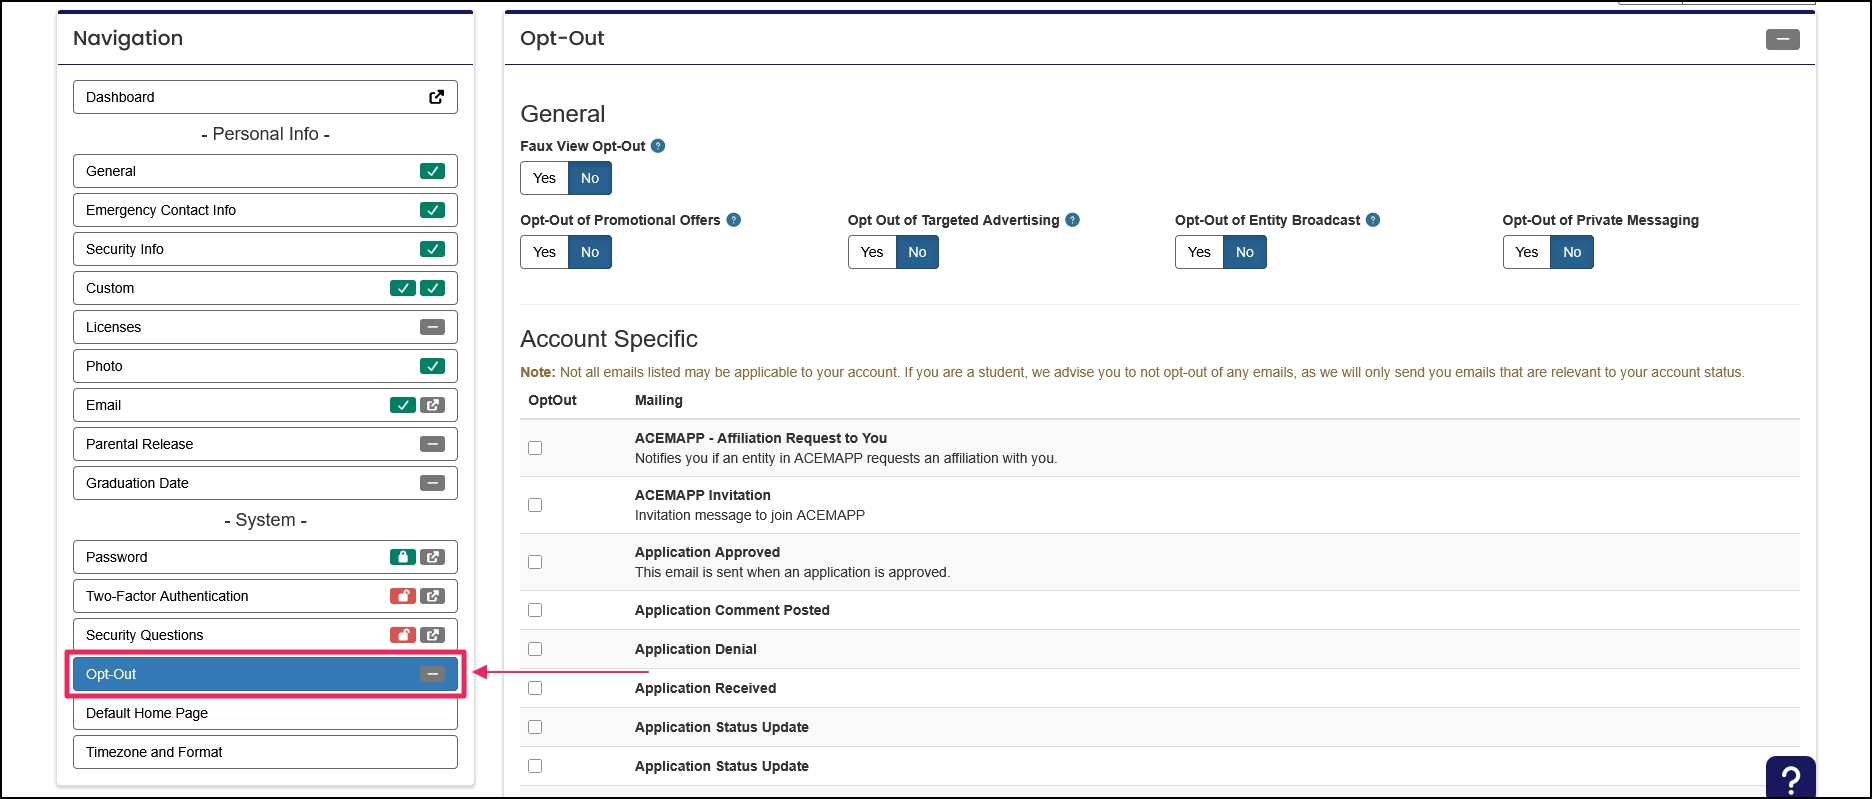The width and height of the screenshot is (1872, 799).
Task: Check ACEMAPP Invitation opt-out box
Action: coord(535,505)
